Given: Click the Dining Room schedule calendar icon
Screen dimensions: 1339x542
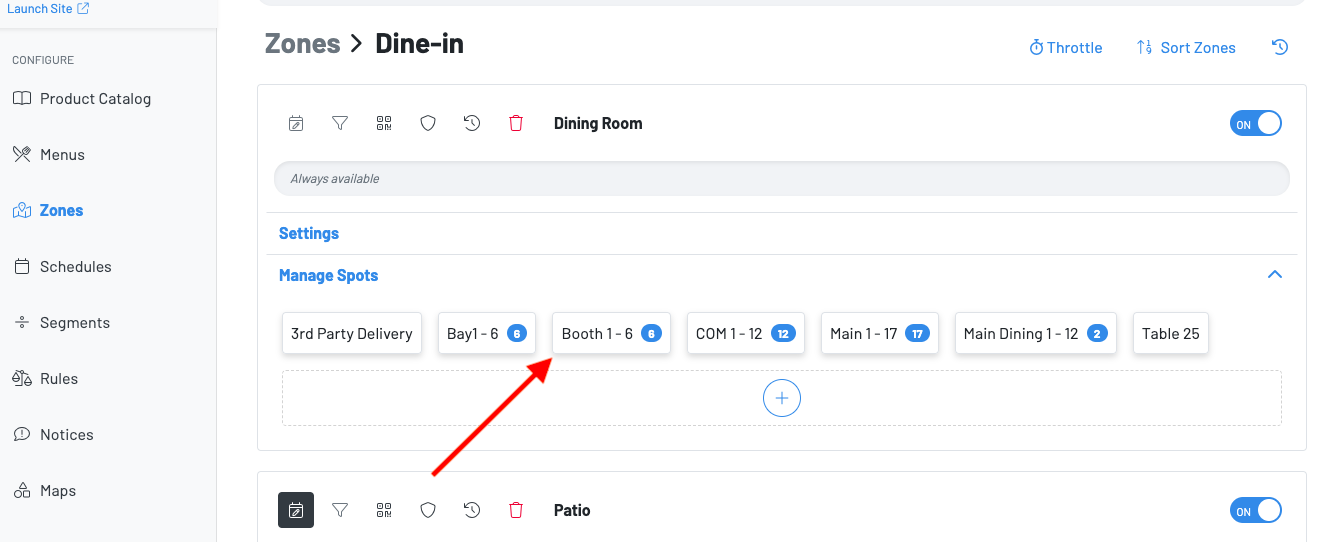Looking at the screenshot, I should 296,124.
